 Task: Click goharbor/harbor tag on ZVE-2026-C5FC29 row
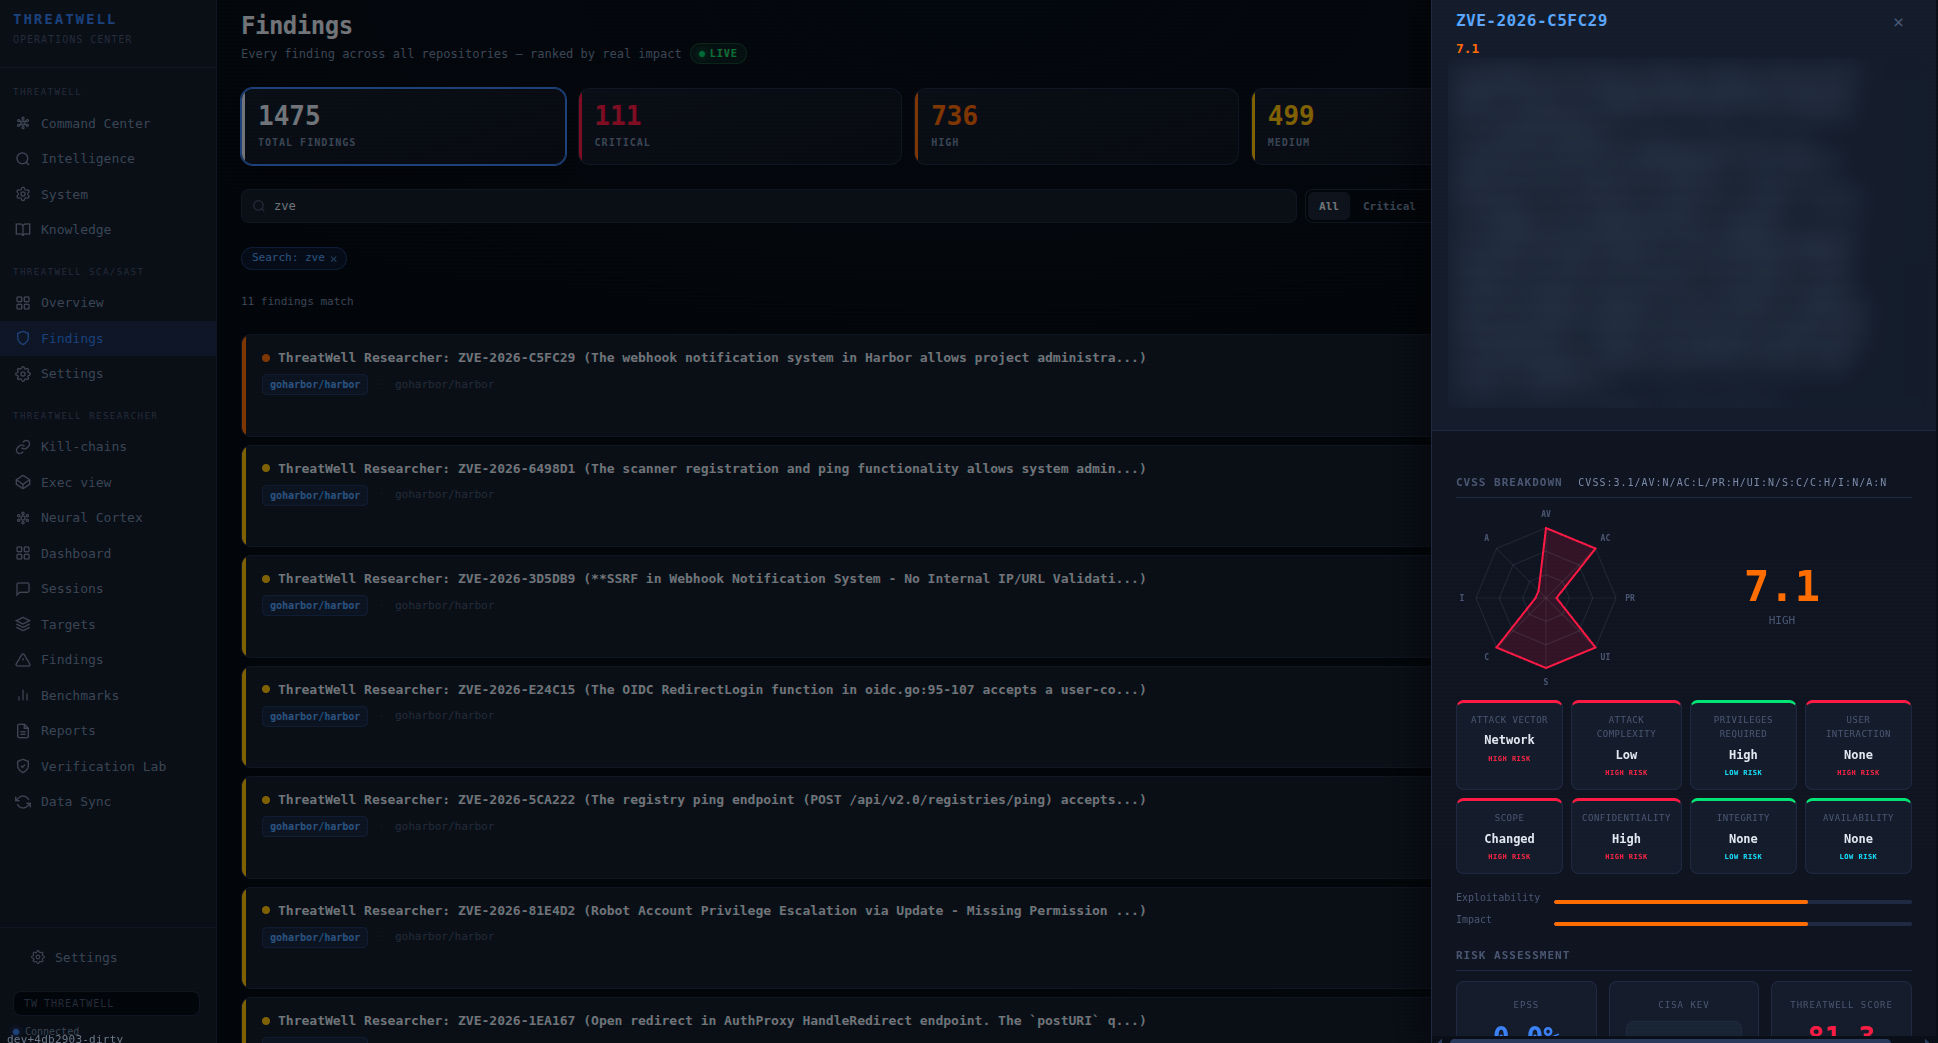coord(315,385)
